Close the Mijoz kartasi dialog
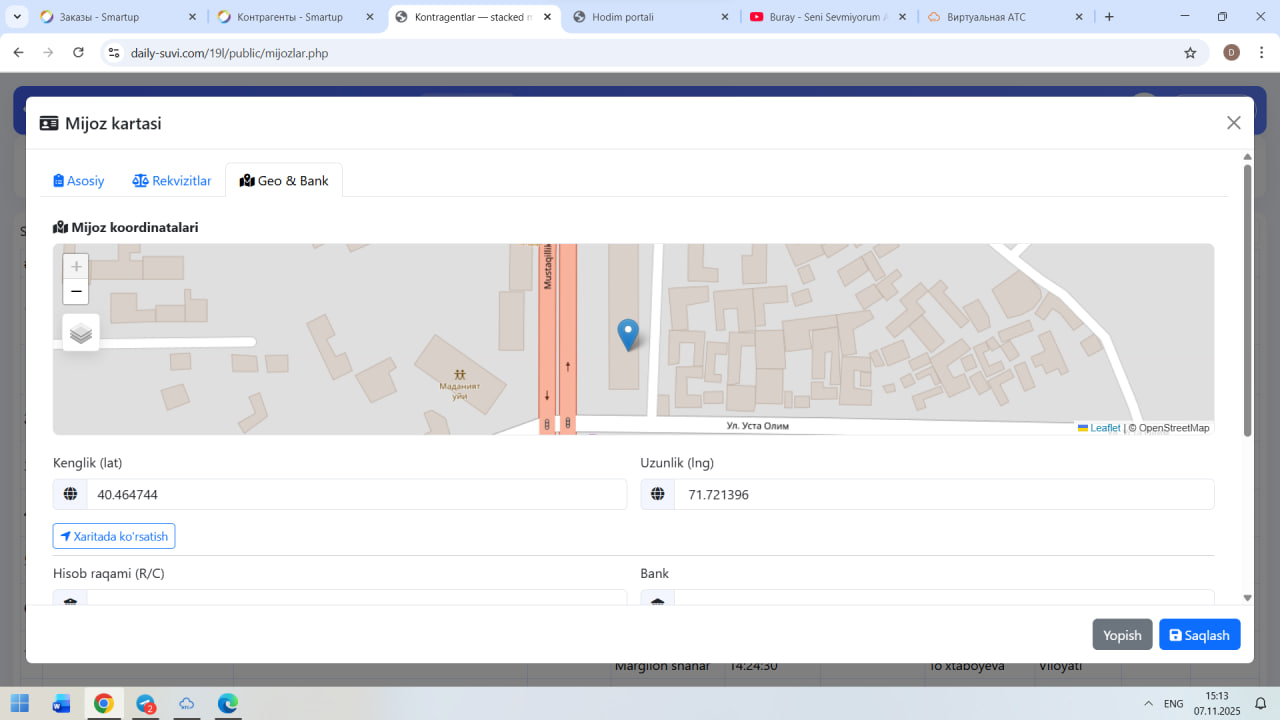The width and height of the screenshot is (1280, 720). click(1234, 123)
